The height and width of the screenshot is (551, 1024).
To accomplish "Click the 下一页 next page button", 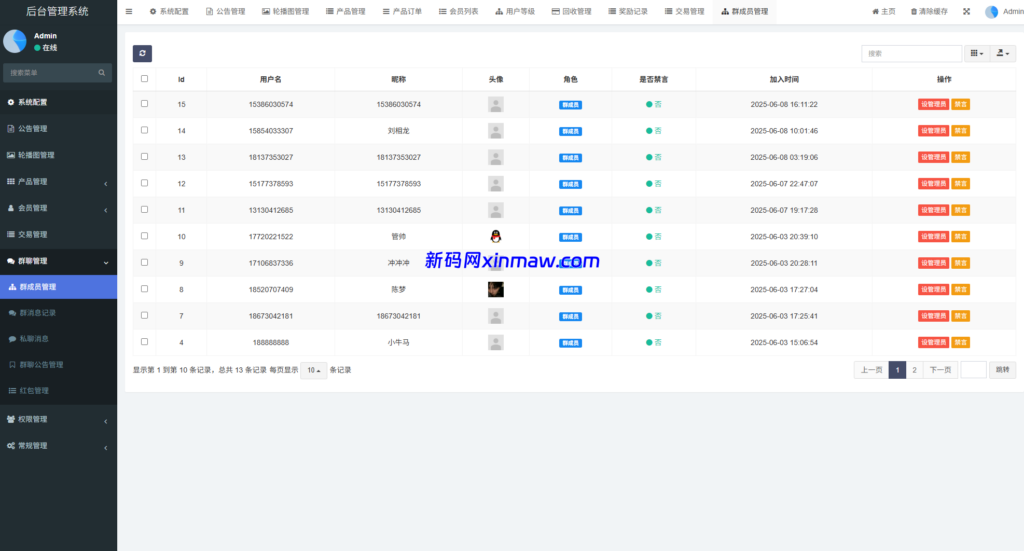I will [x=940, y=370].
